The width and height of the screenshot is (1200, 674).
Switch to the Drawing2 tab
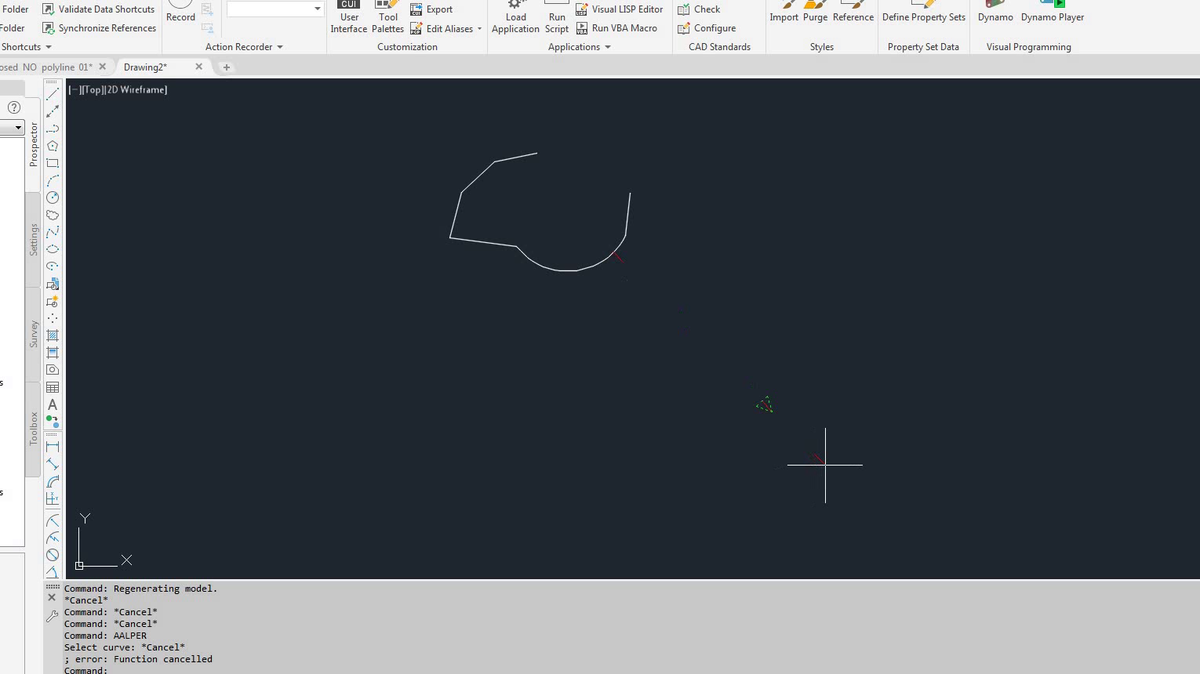(146, 67)
